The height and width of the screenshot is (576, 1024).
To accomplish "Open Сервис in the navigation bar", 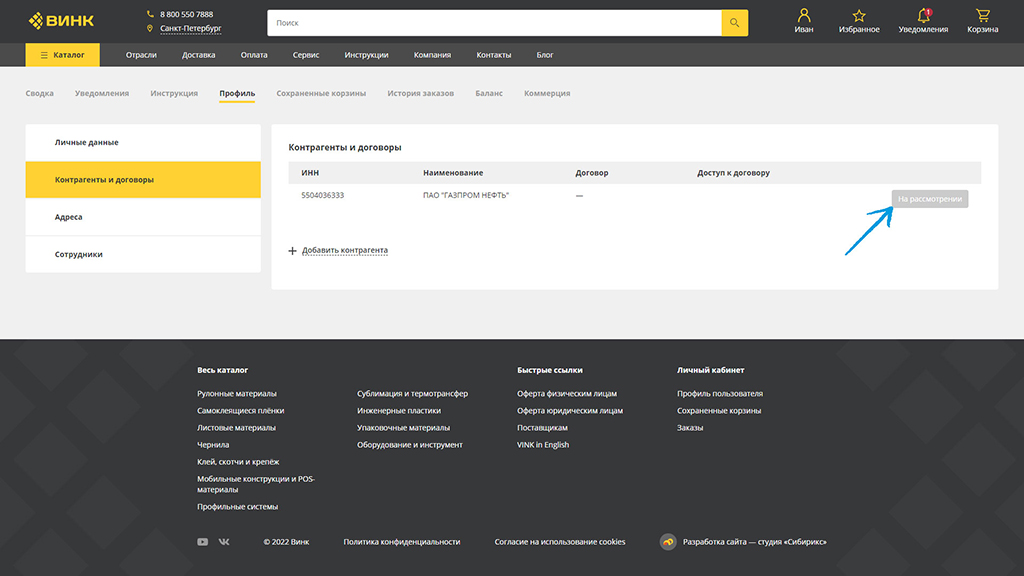I will pyautogui.click(x=306, y=55).
